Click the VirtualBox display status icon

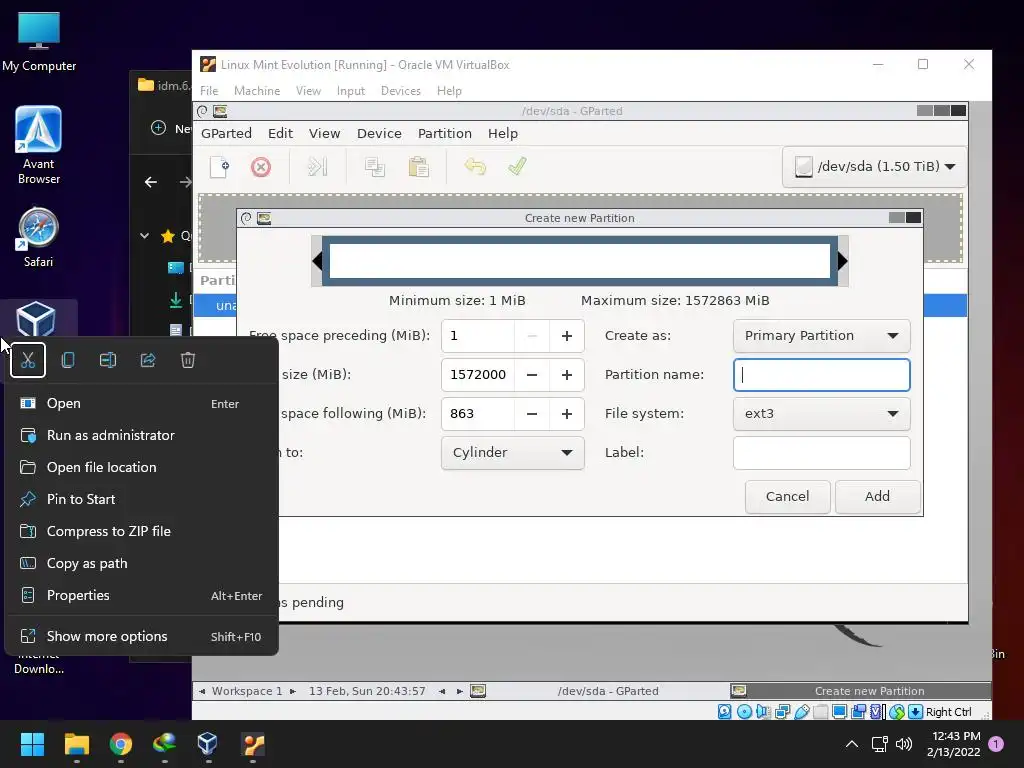tap(840, 712)
